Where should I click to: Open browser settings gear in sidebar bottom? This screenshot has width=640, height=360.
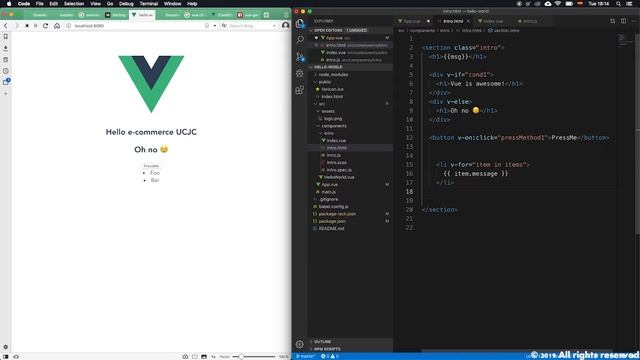pyautogui.click(x=6, y=347)
